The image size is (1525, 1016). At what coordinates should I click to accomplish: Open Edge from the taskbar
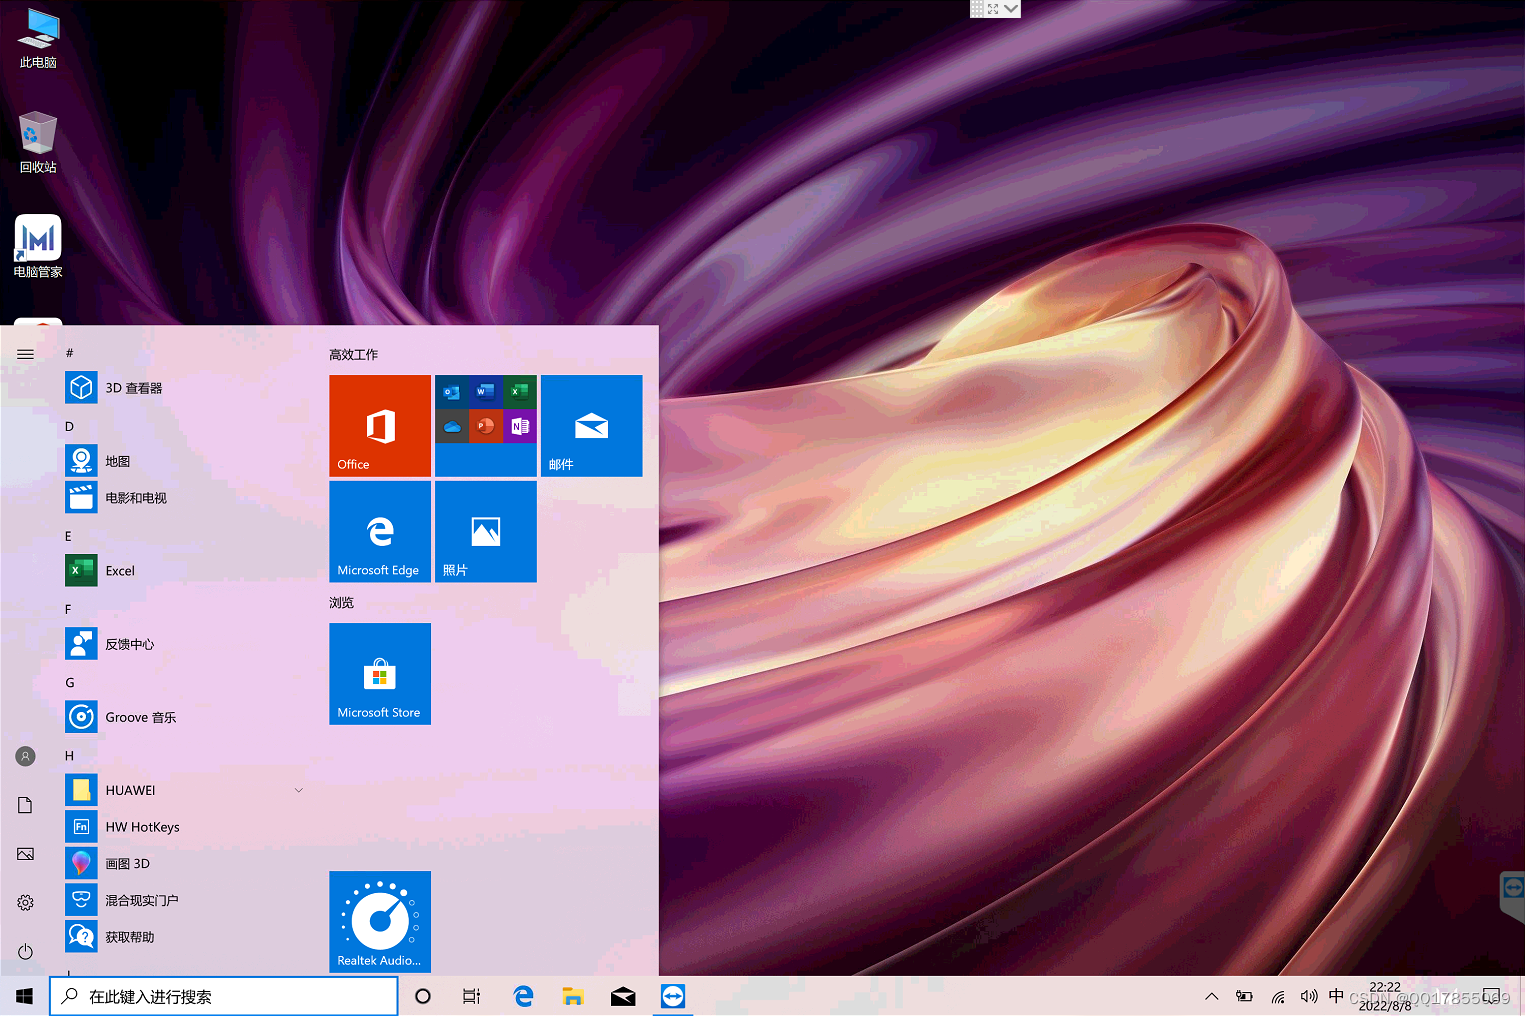[x=523, y=996]
